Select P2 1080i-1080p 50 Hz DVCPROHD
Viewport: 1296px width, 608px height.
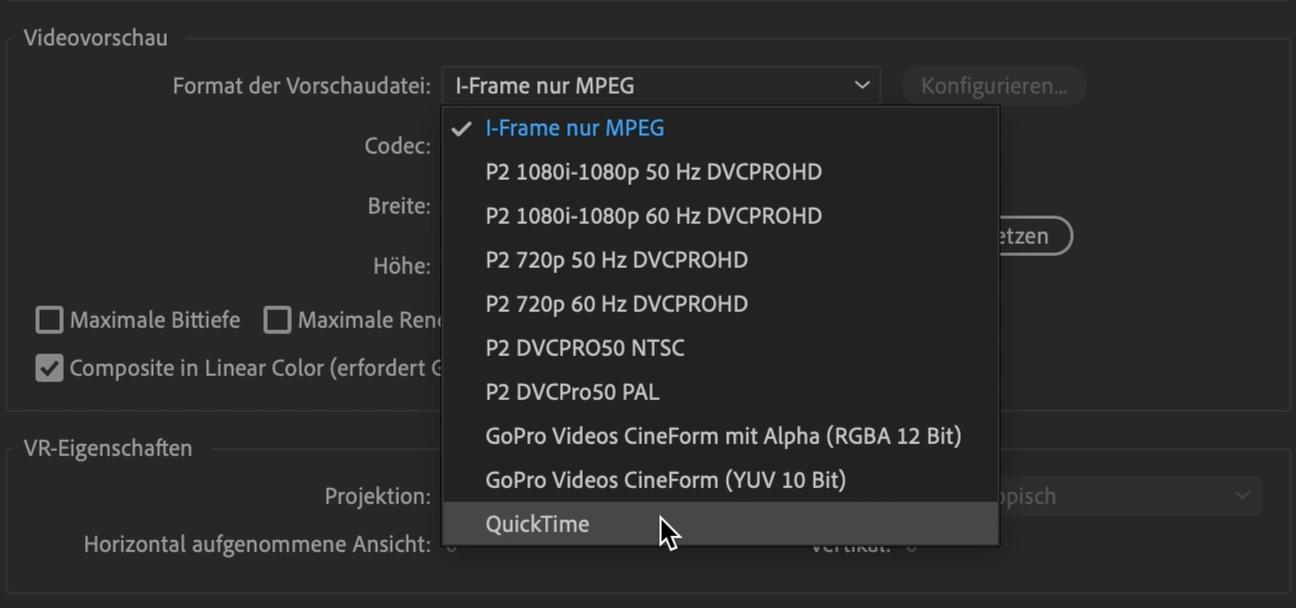[x=653, y=172]
